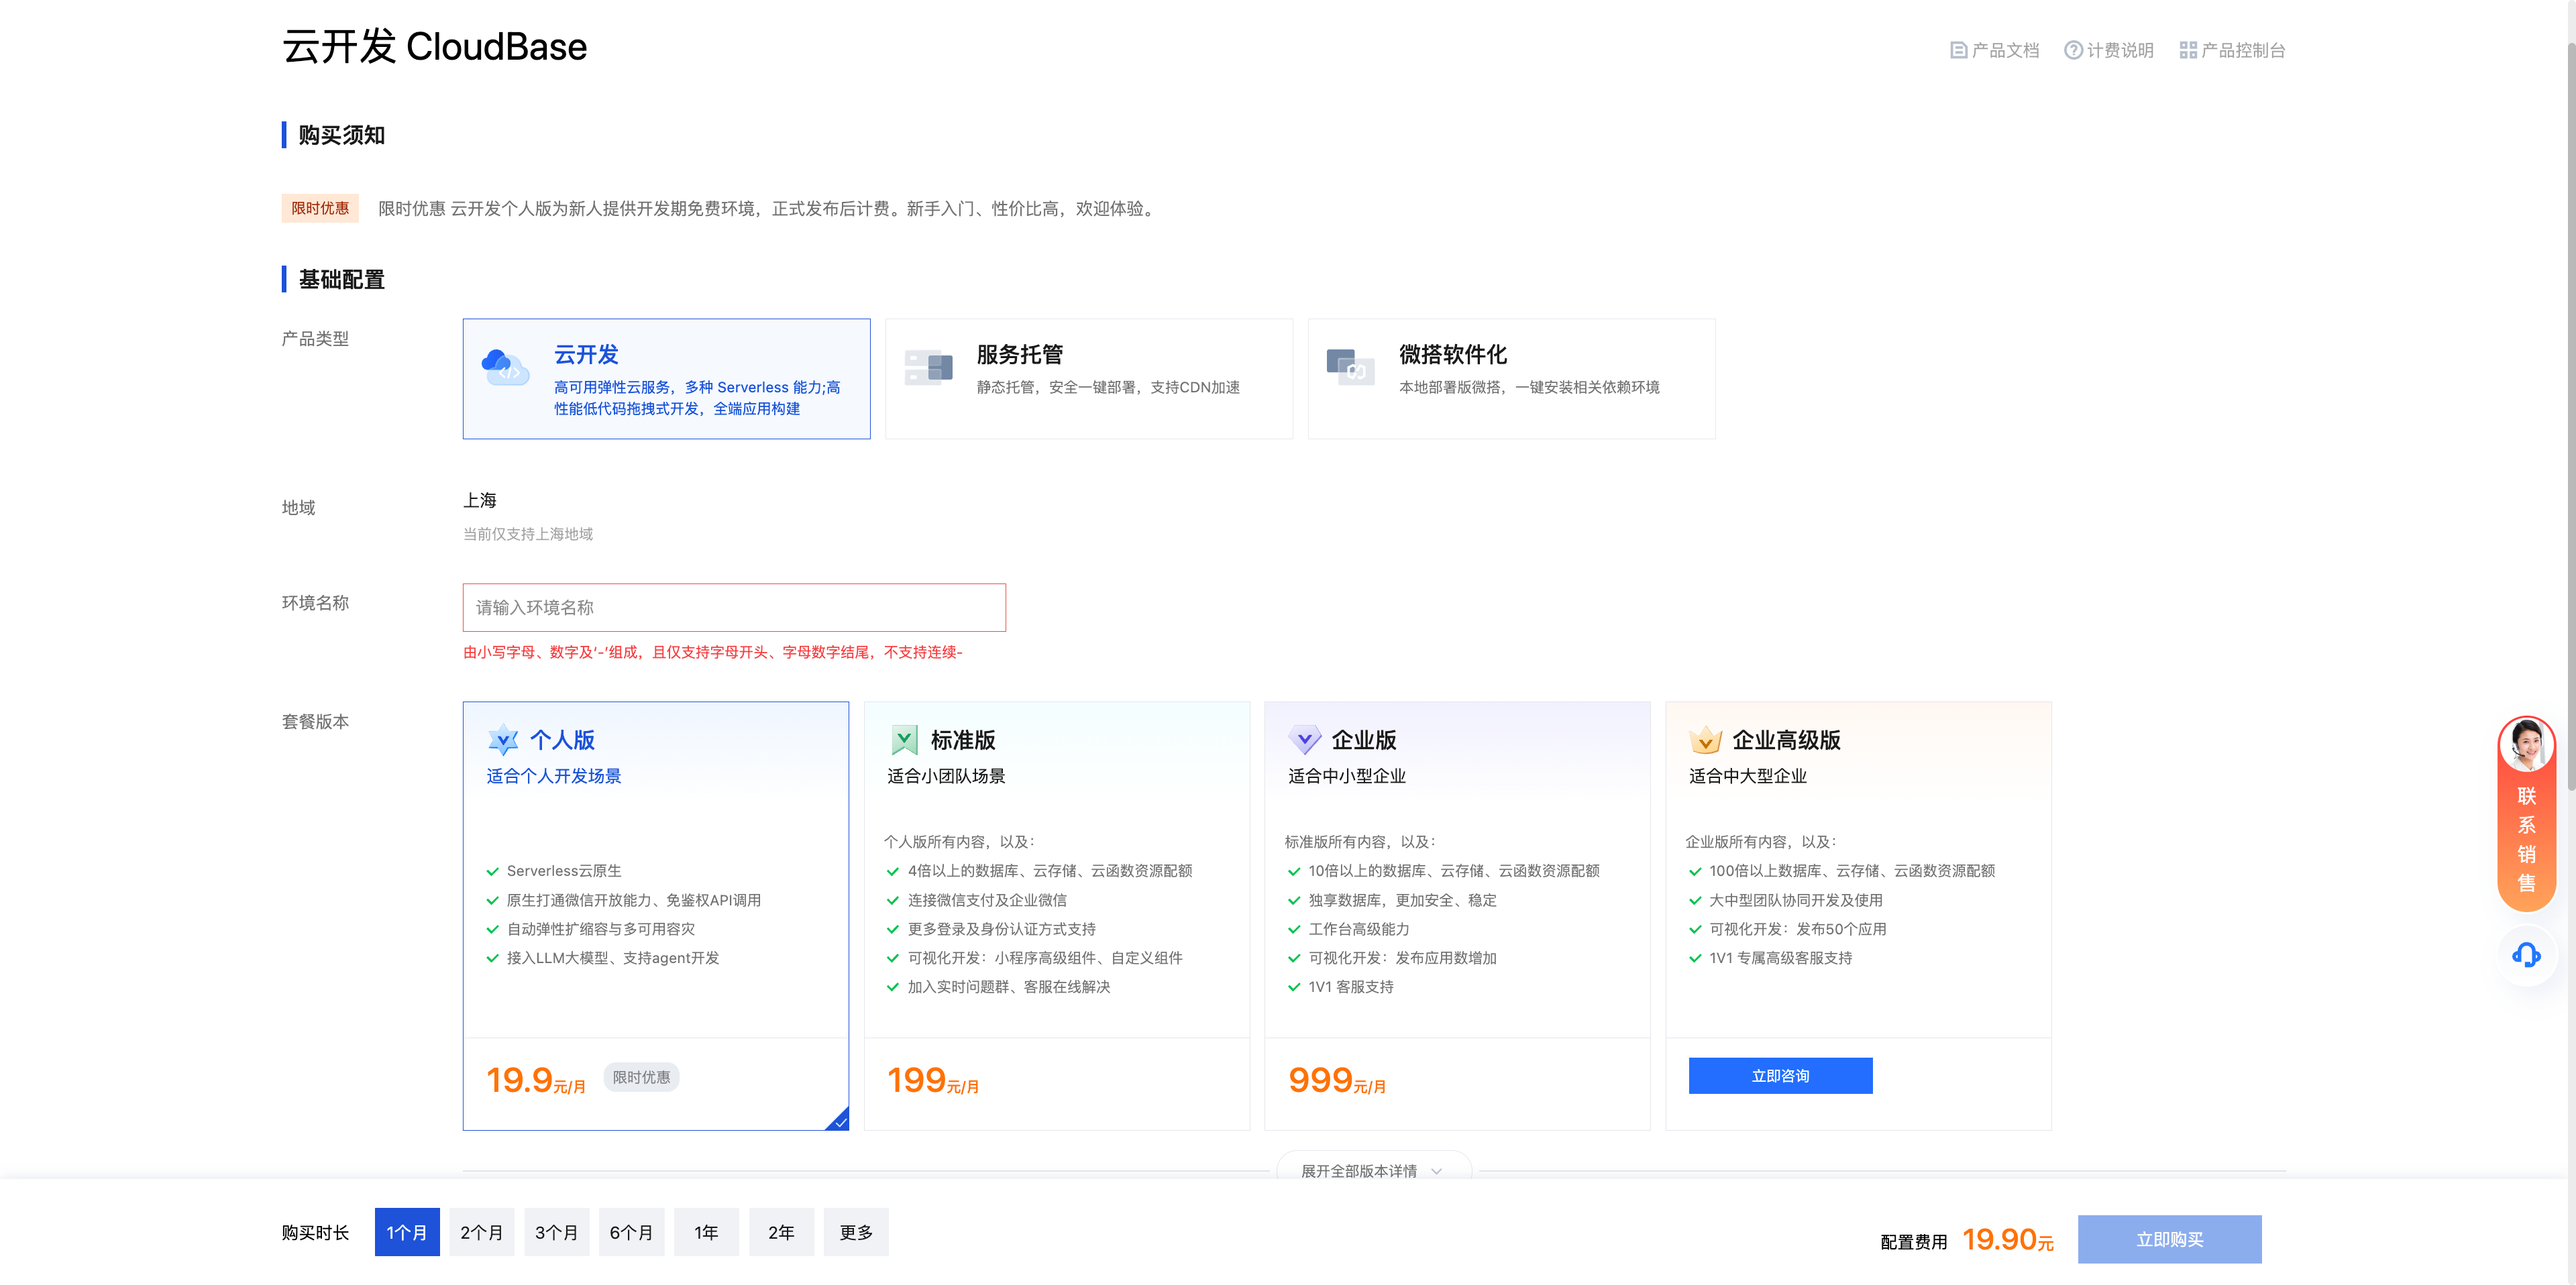Screen dimensions: 2576x1285
Task: Click the chevron beside 展开全部版本详情
Action: pos(1437,1171)
